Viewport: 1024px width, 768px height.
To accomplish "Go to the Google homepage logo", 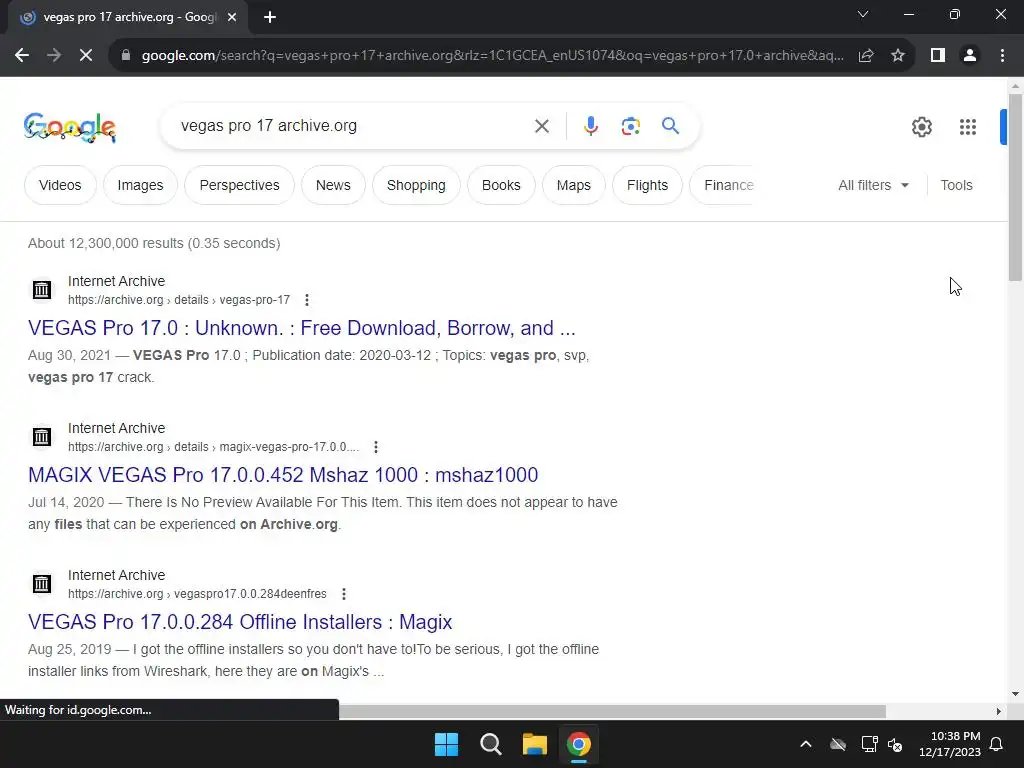I will tap(70, 127).
